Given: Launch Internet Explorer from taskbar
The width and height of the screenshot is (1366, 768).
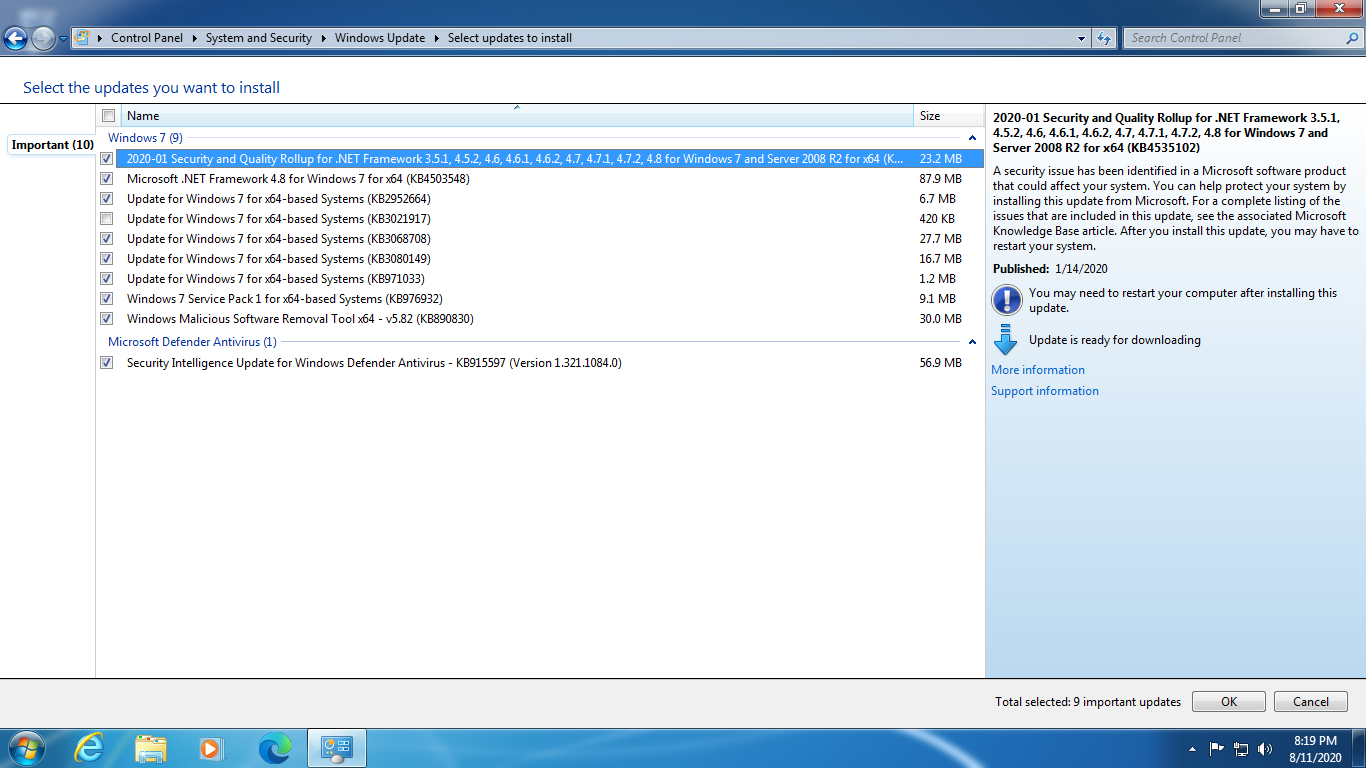Looking at the screenshot, I should 89,748.
